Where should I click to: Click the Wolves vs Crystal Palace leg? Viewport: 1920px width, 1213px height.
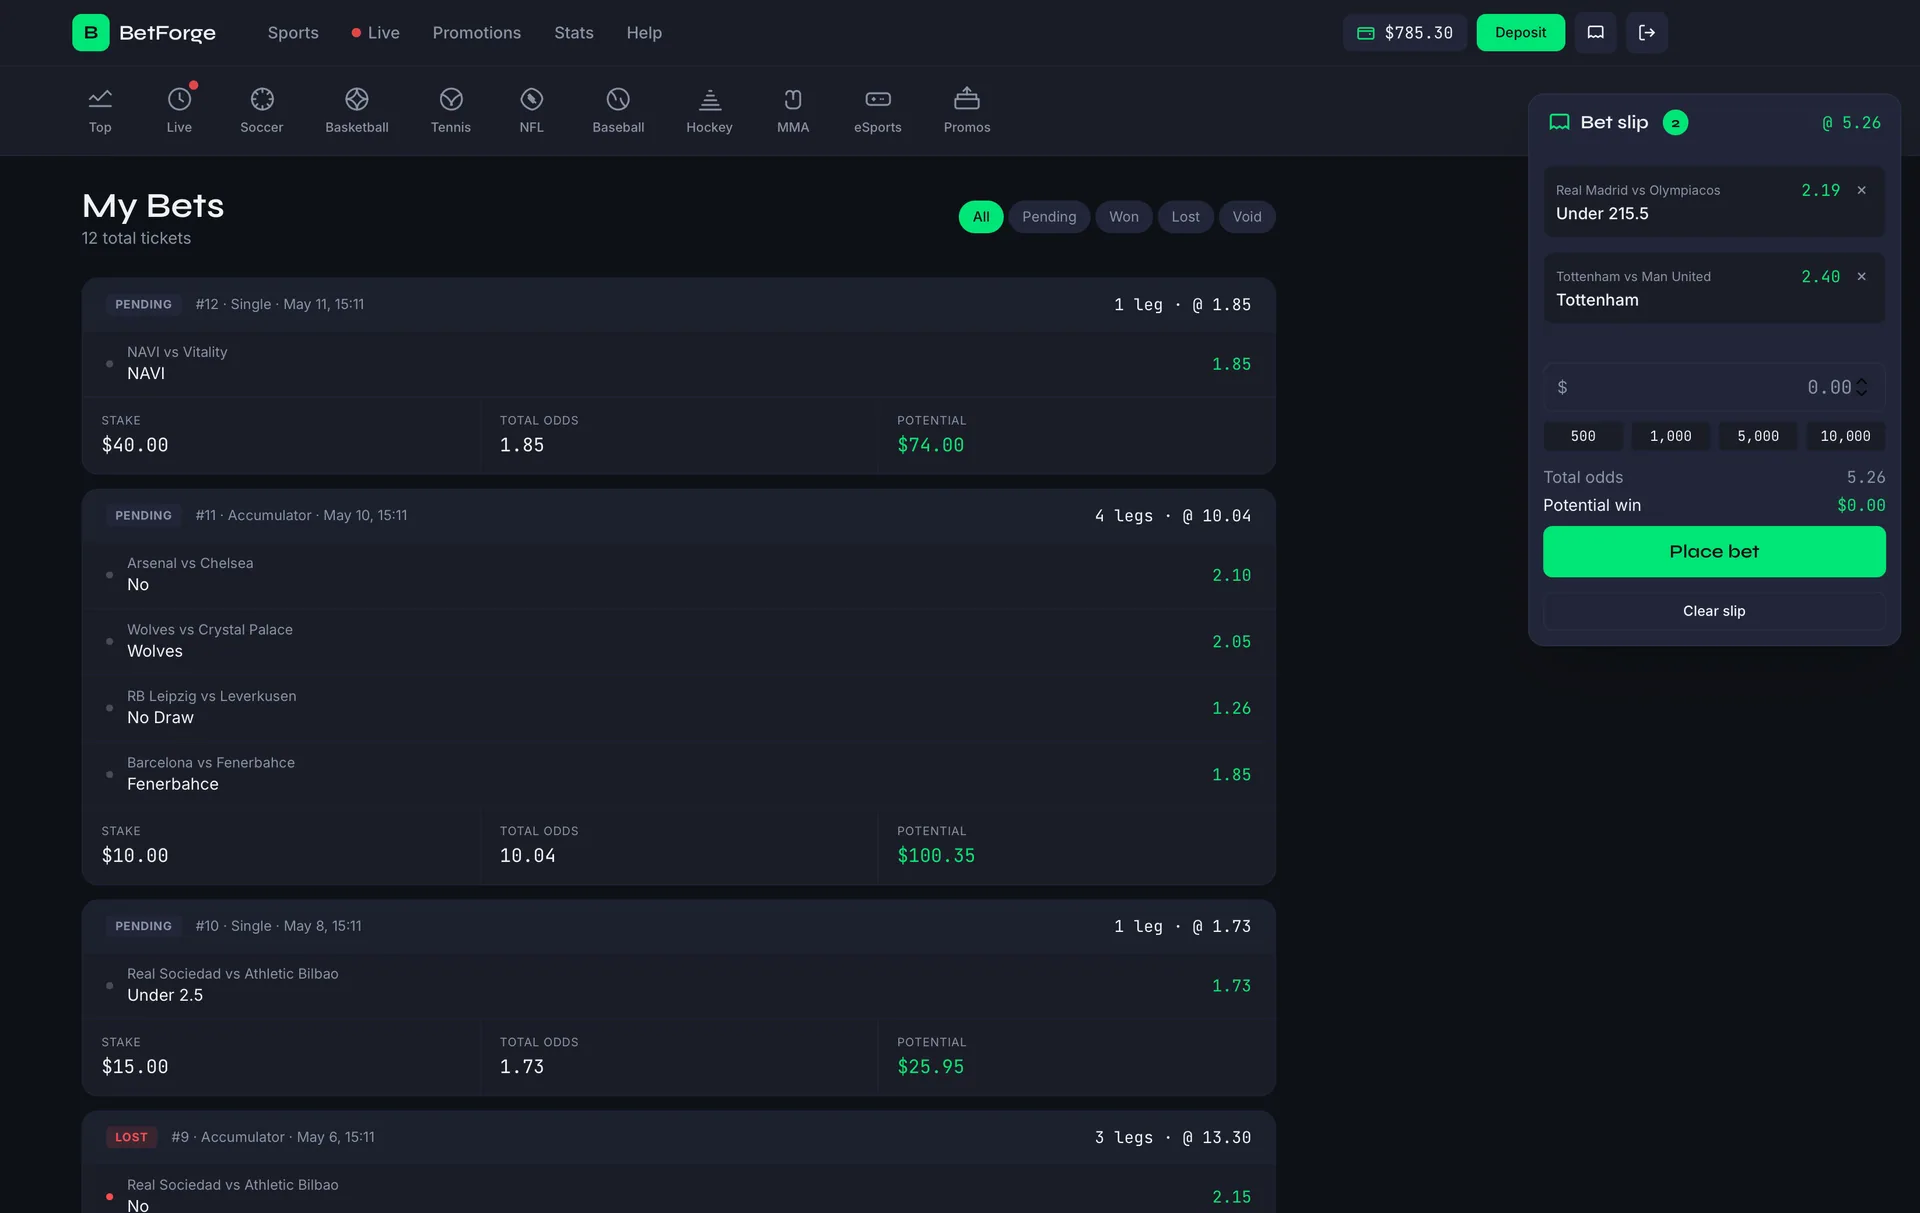(678, 641)
